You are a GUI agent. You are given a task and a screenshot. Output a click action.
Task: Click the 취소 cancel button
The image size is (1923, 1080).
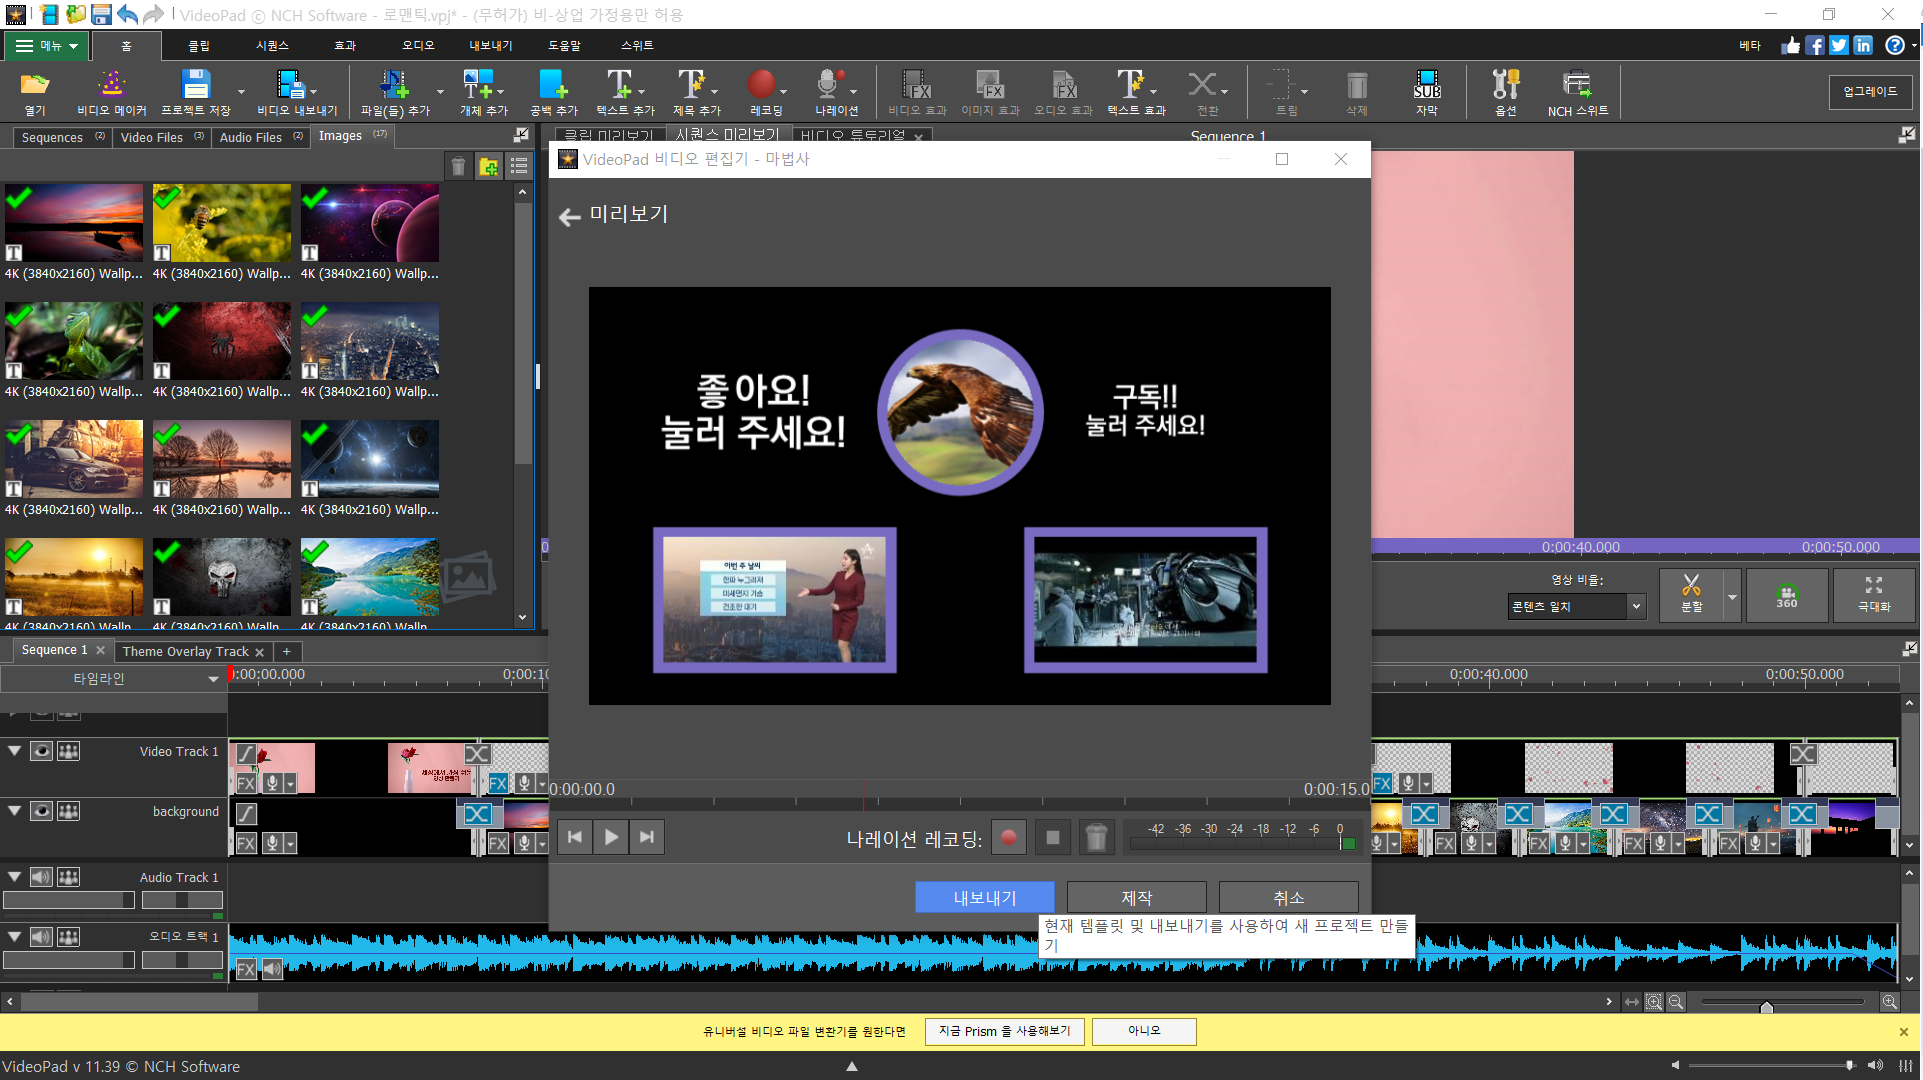(x=1287, y=897)
